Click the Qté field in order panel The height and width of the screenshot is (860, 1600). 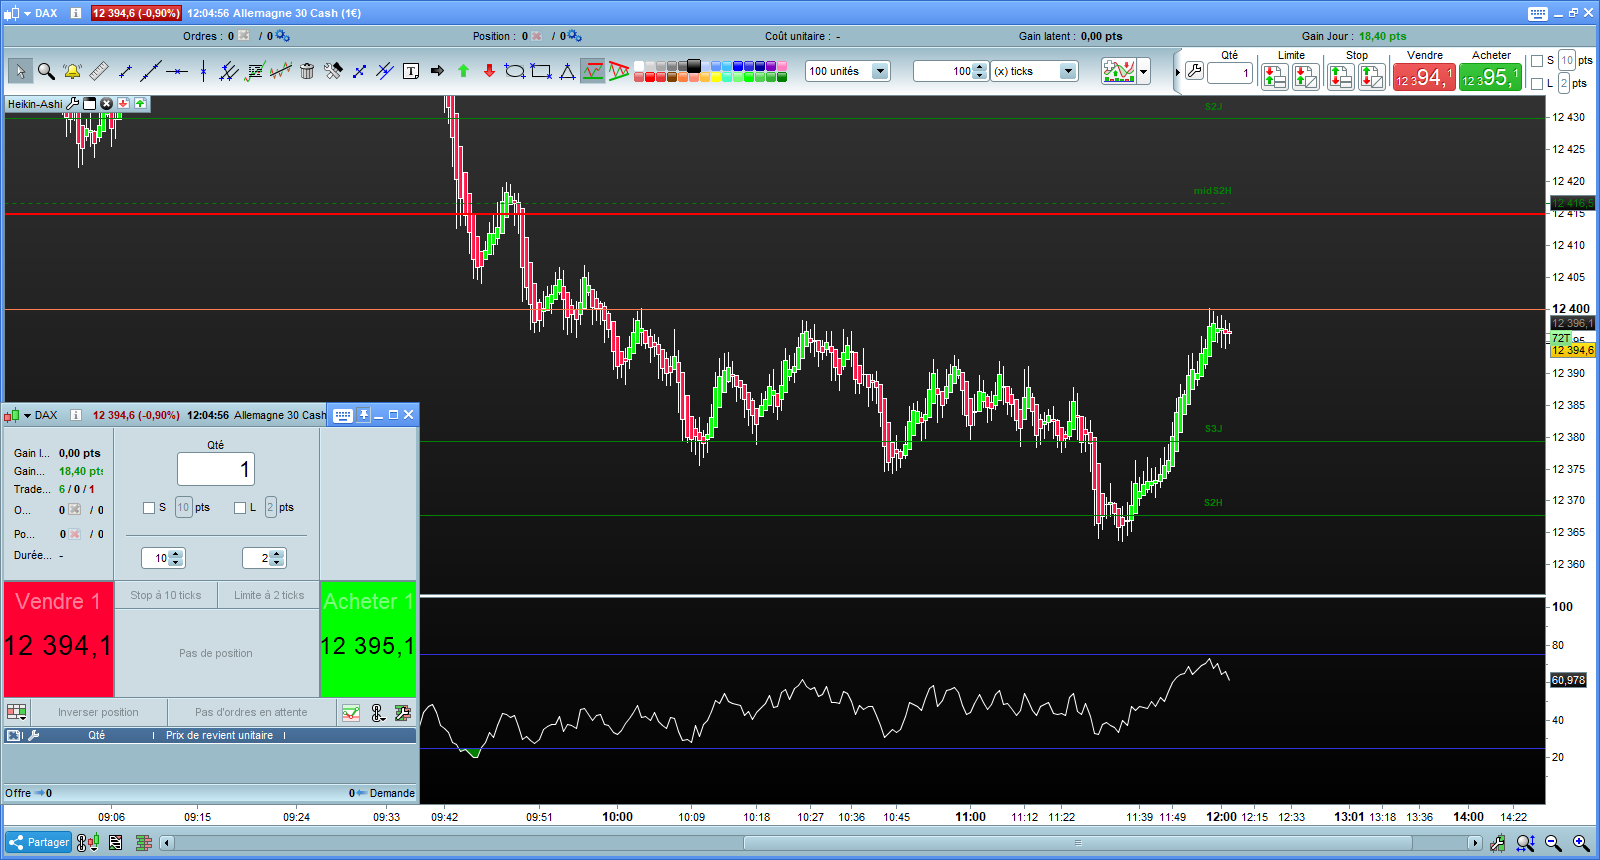click(216, 469)
